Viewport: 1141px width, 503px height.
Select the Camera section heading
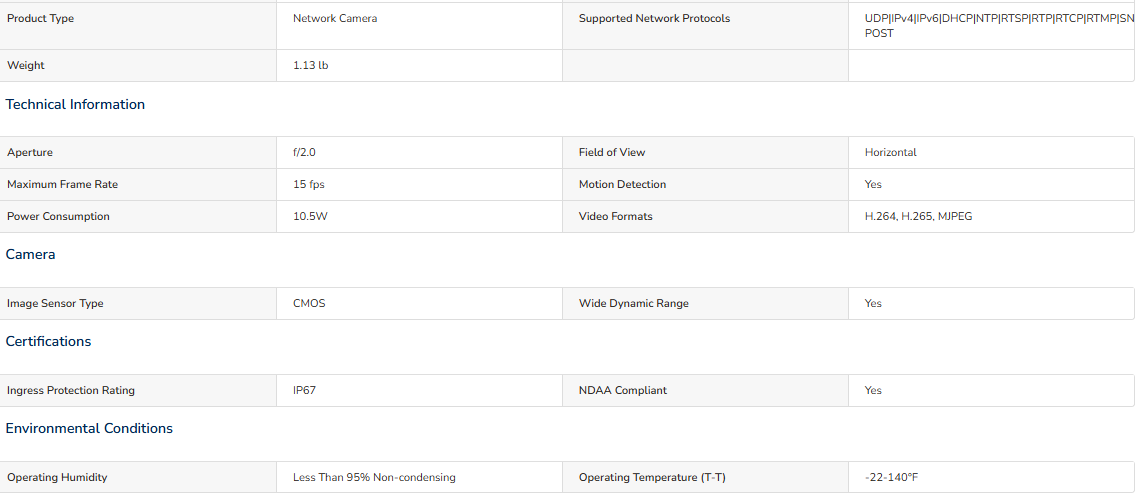[31, 254]
